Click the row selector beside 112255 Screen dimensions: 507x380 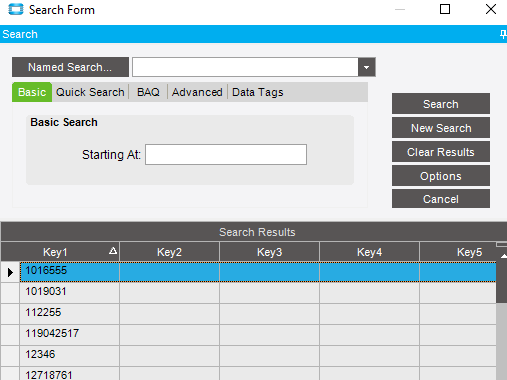click(10, 314)
